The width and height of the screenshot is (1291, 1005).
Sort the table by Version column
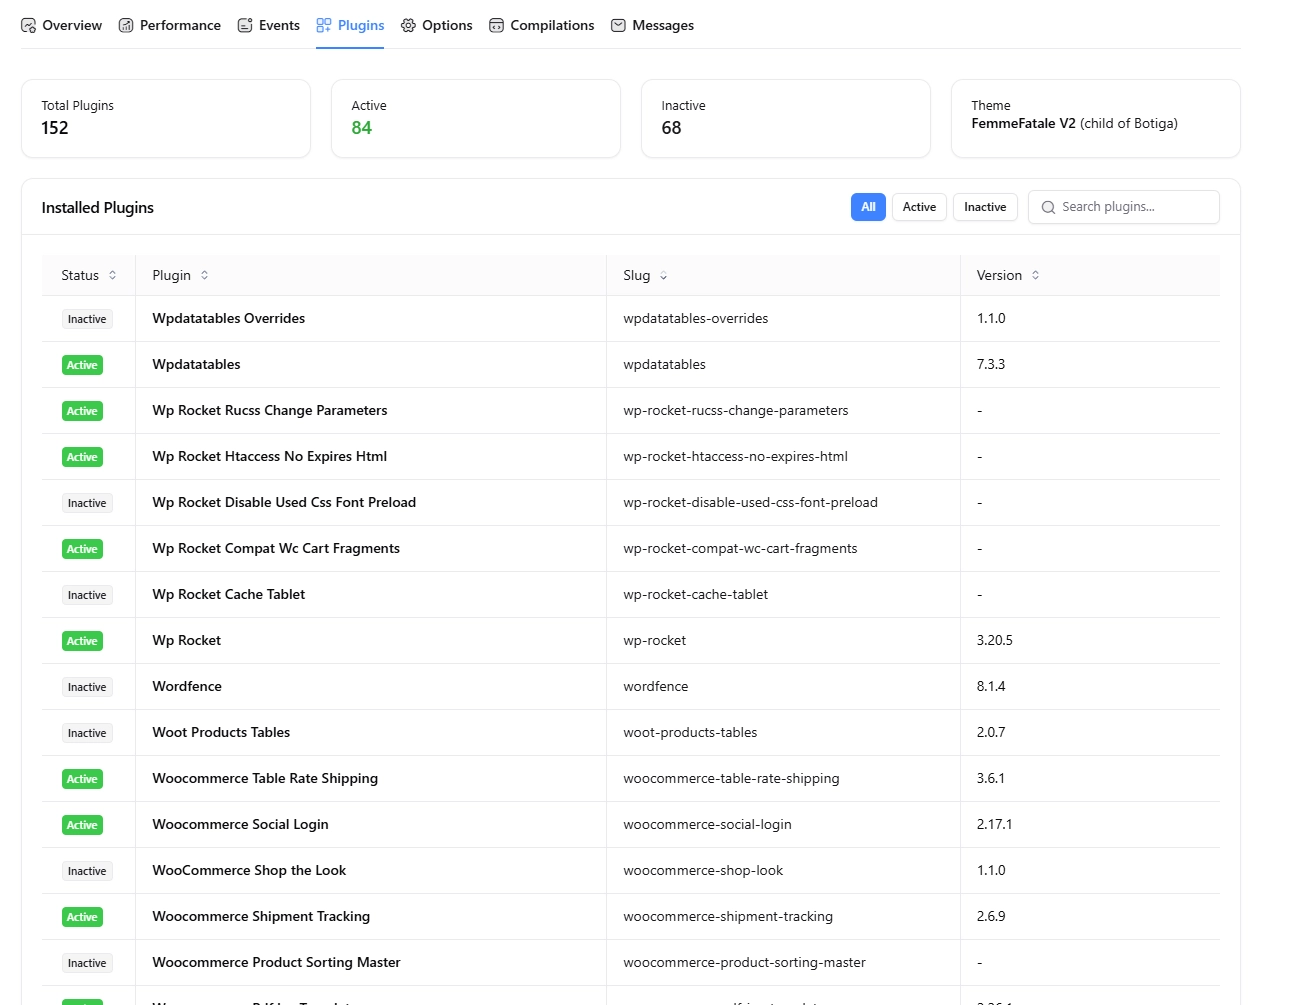[1006, 275]
